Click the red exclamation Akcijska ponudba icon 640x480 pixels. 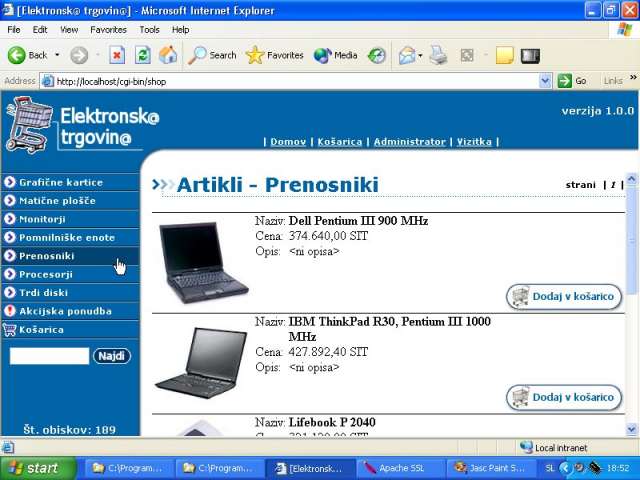pos(9,311)
